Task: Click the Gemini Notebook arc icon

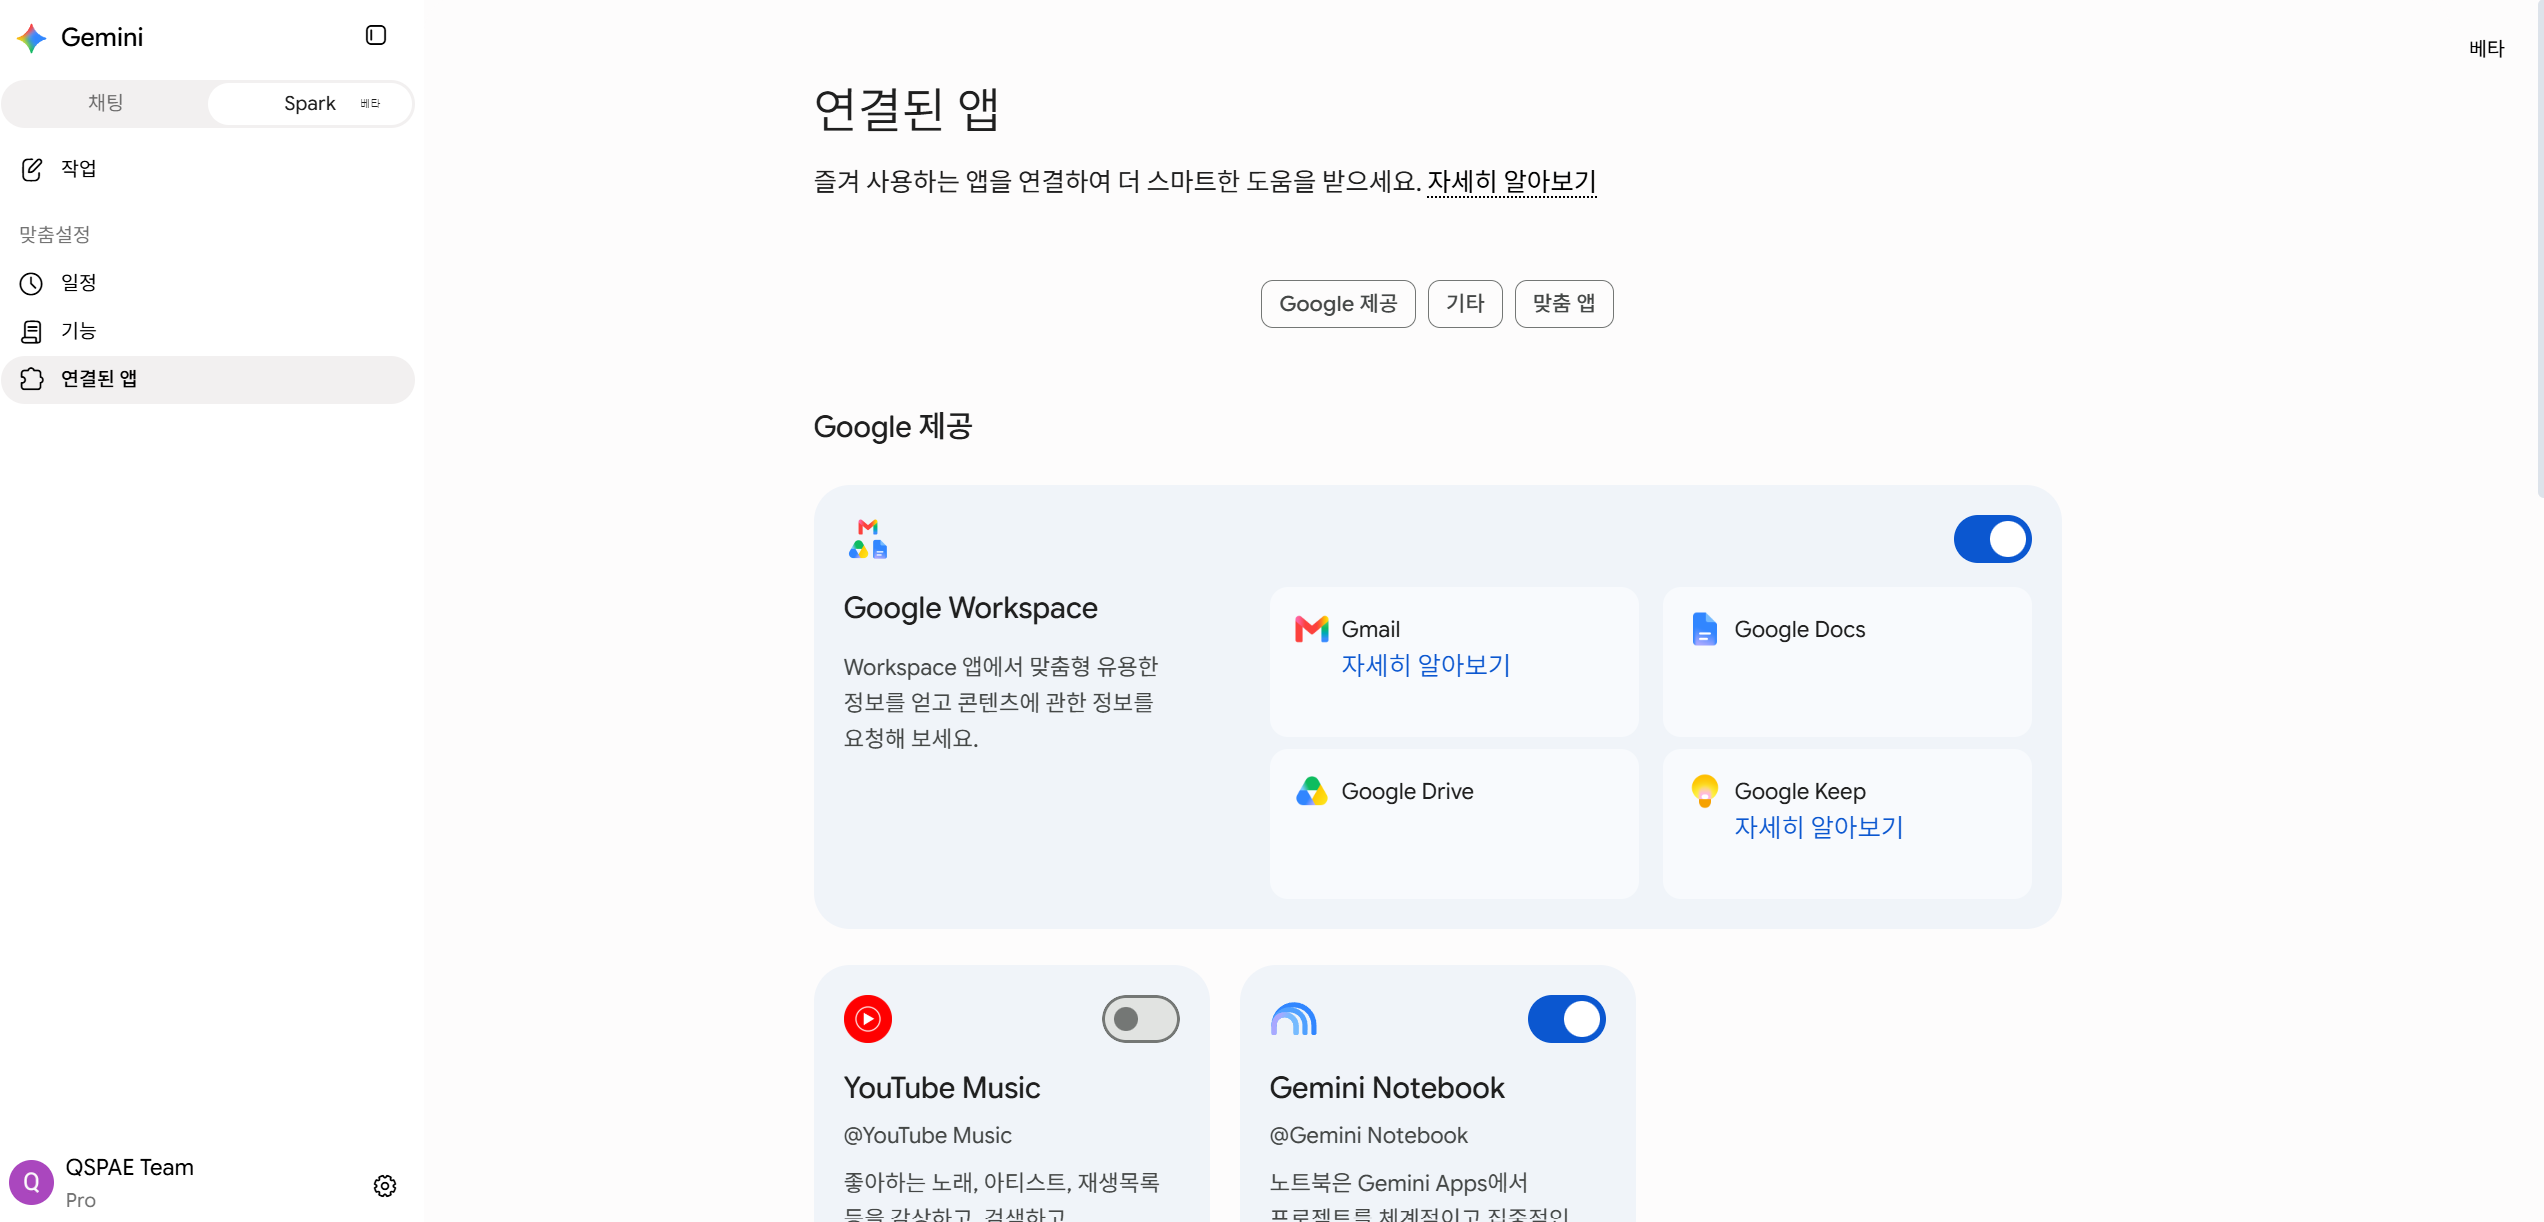Action: (1294, 1019)
